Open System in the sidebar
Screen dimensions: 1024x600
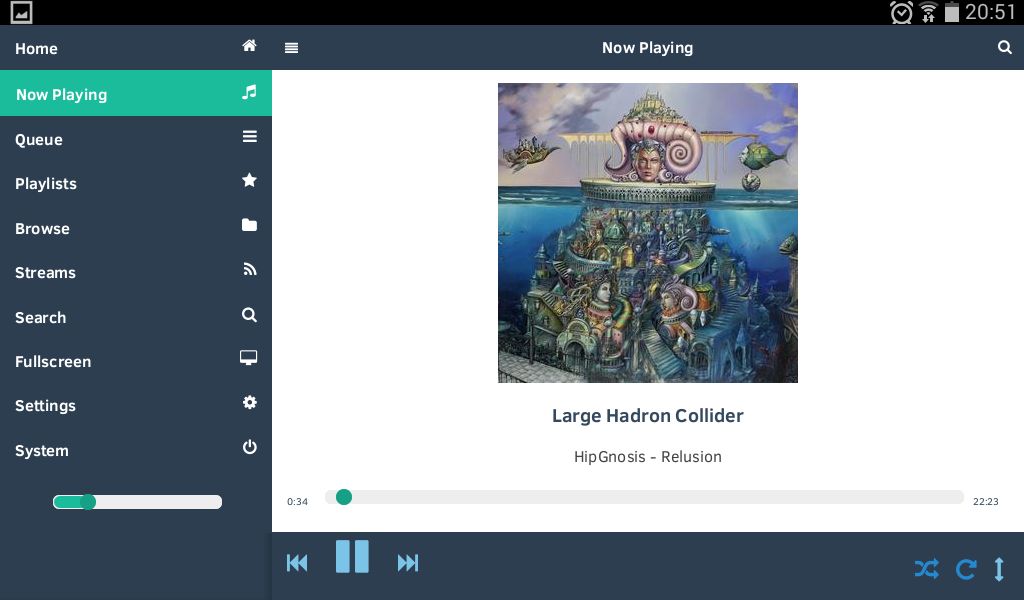point(135,450)
